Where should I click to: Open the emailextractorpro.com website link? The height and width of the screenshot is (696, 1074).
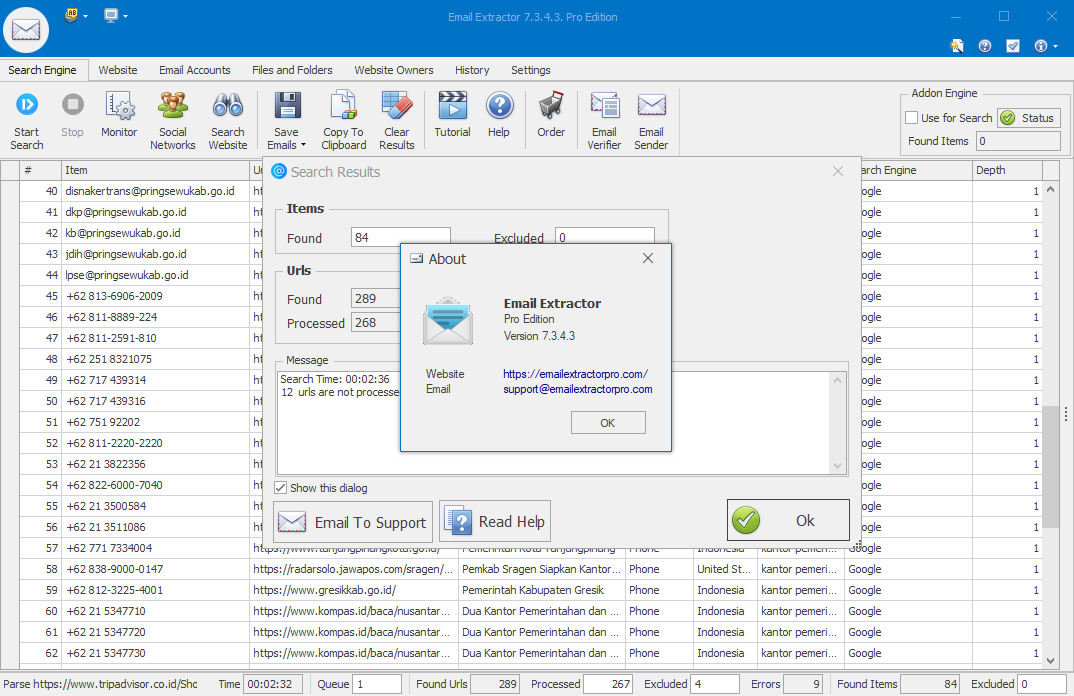[575, 374]
